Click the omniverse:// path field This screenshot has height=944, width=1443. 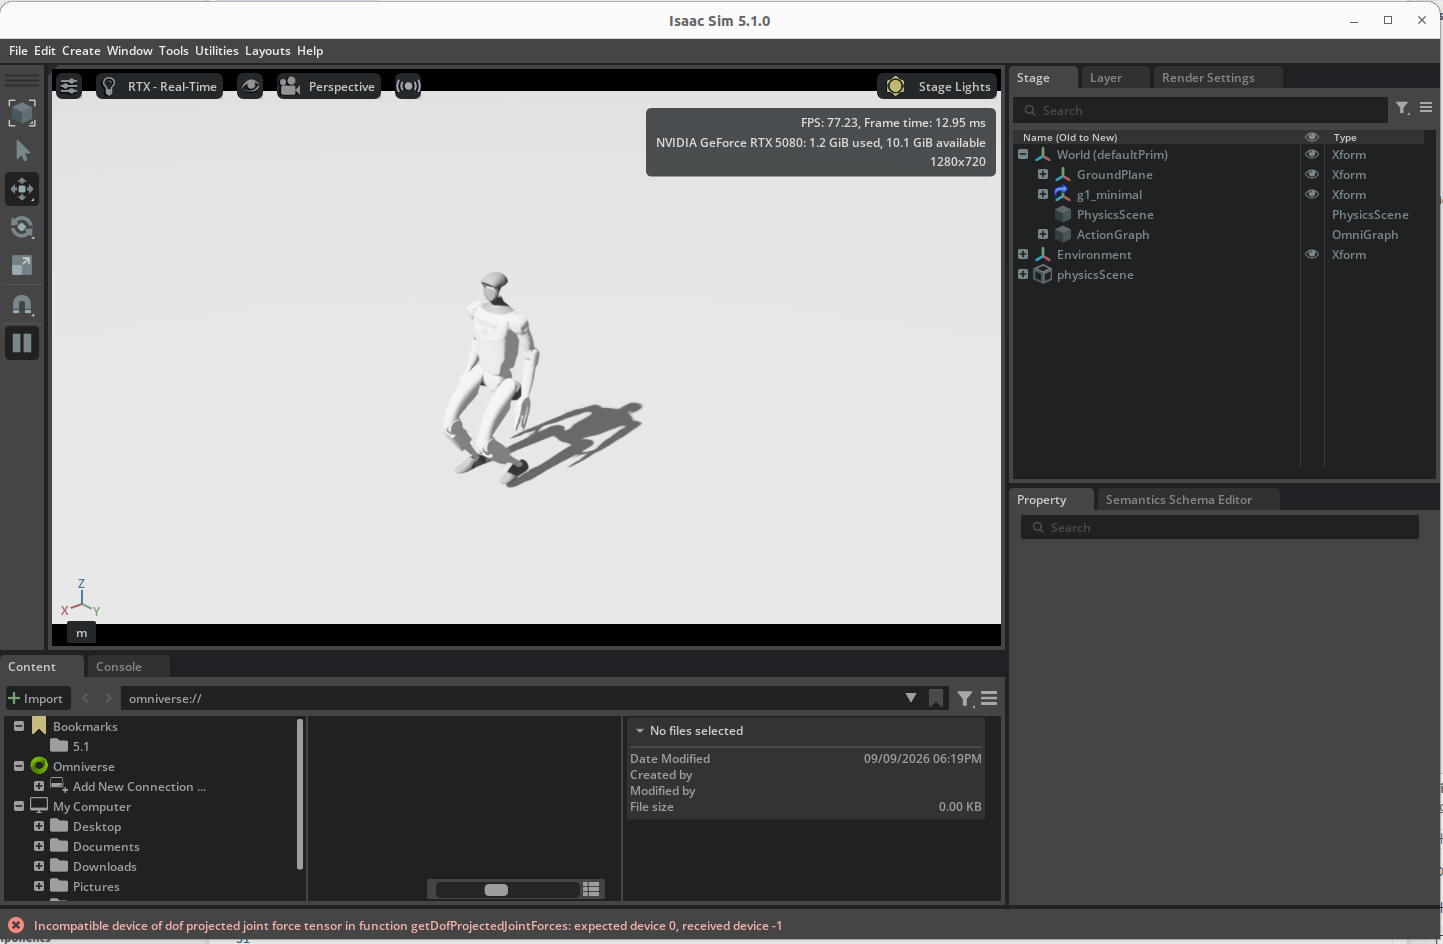[510, 699]
